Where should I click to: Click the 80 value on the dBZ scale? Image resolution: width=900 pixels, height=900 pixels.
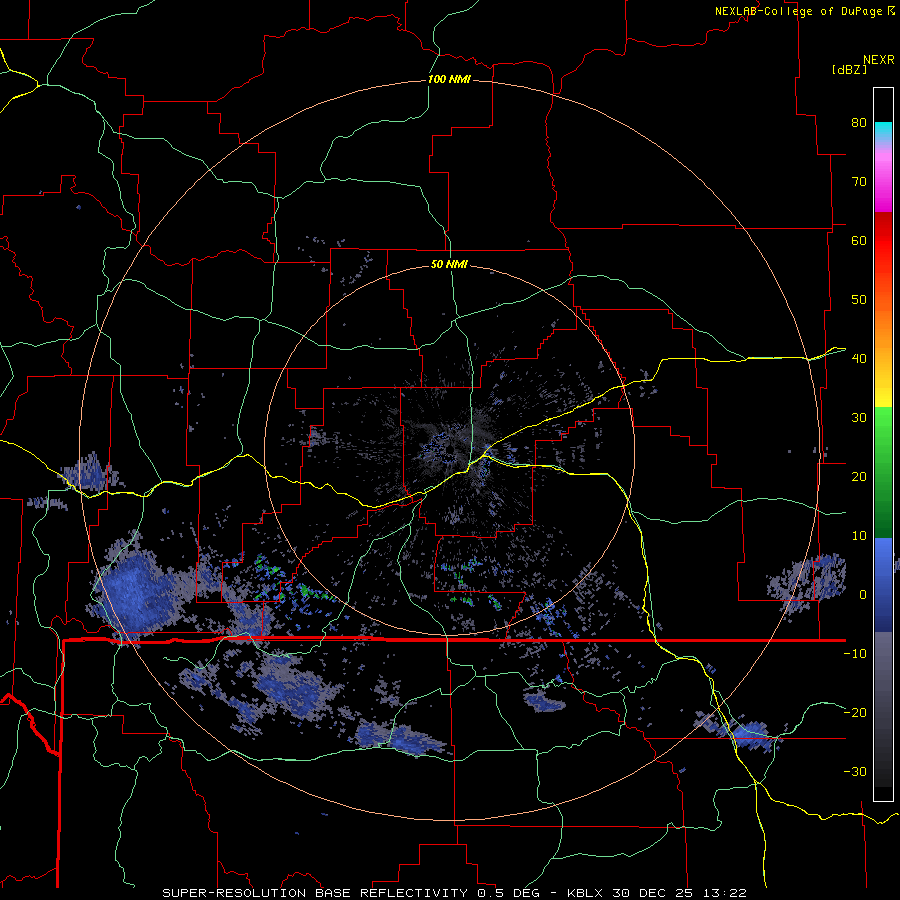pyautogui.click(x=859, y=122)
